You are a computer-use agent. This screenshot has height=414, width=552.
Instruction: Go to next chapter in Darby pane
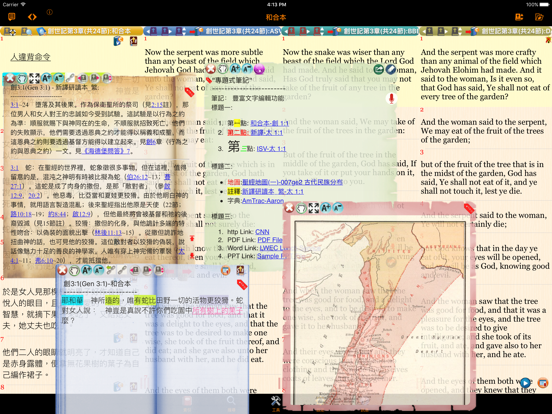click(443, 31)
